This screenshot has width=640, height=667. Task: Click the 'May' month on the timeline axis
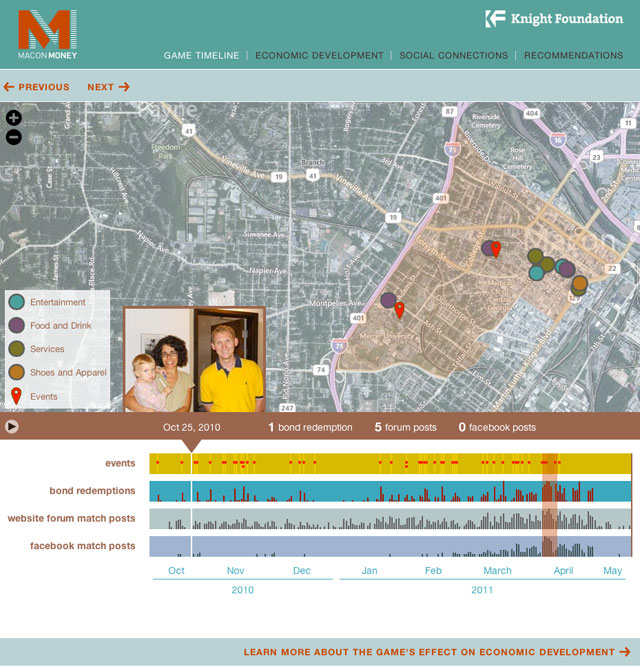(x=612, y=571)
